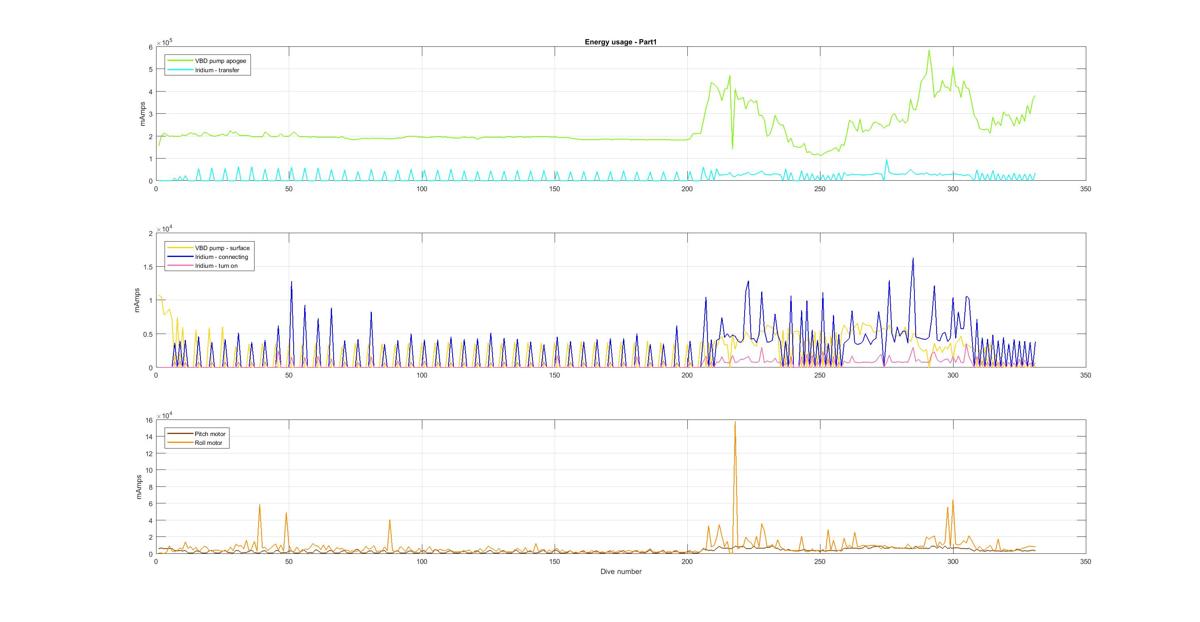The height and width of the screenshot is (622, 1200).
Task: Click the "6" y-tick label on the top plot
Action: 150,47
